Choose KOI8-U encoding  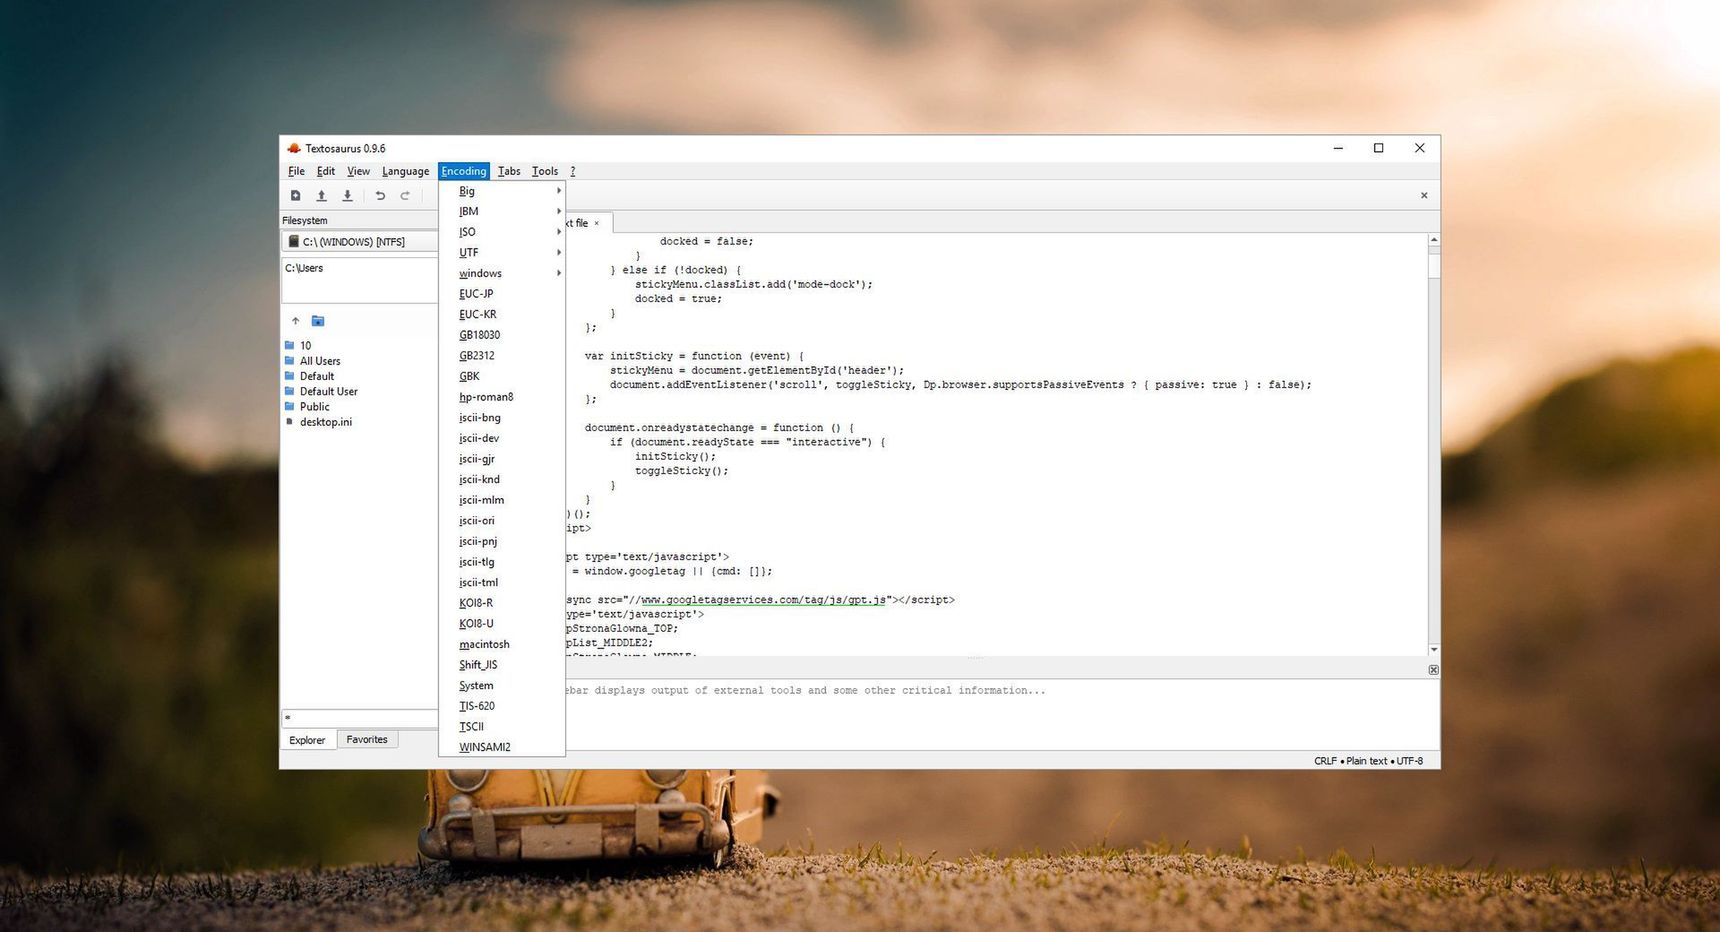502,624
